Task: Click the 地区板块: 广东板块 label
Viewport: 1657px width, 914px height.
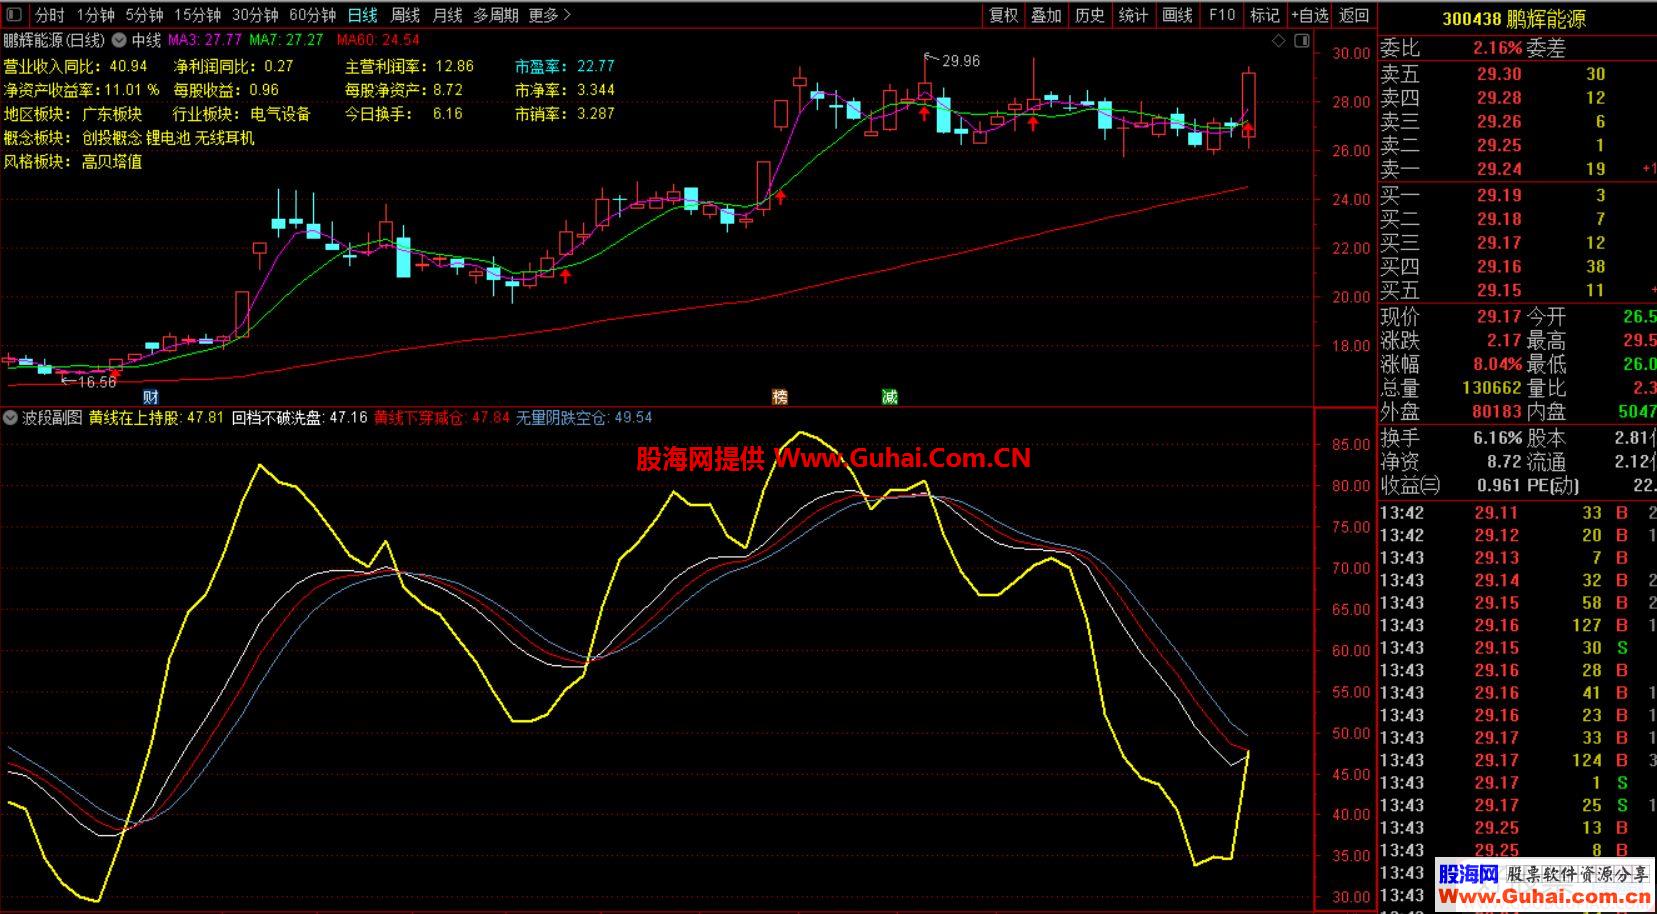Action: pos(73,114)
